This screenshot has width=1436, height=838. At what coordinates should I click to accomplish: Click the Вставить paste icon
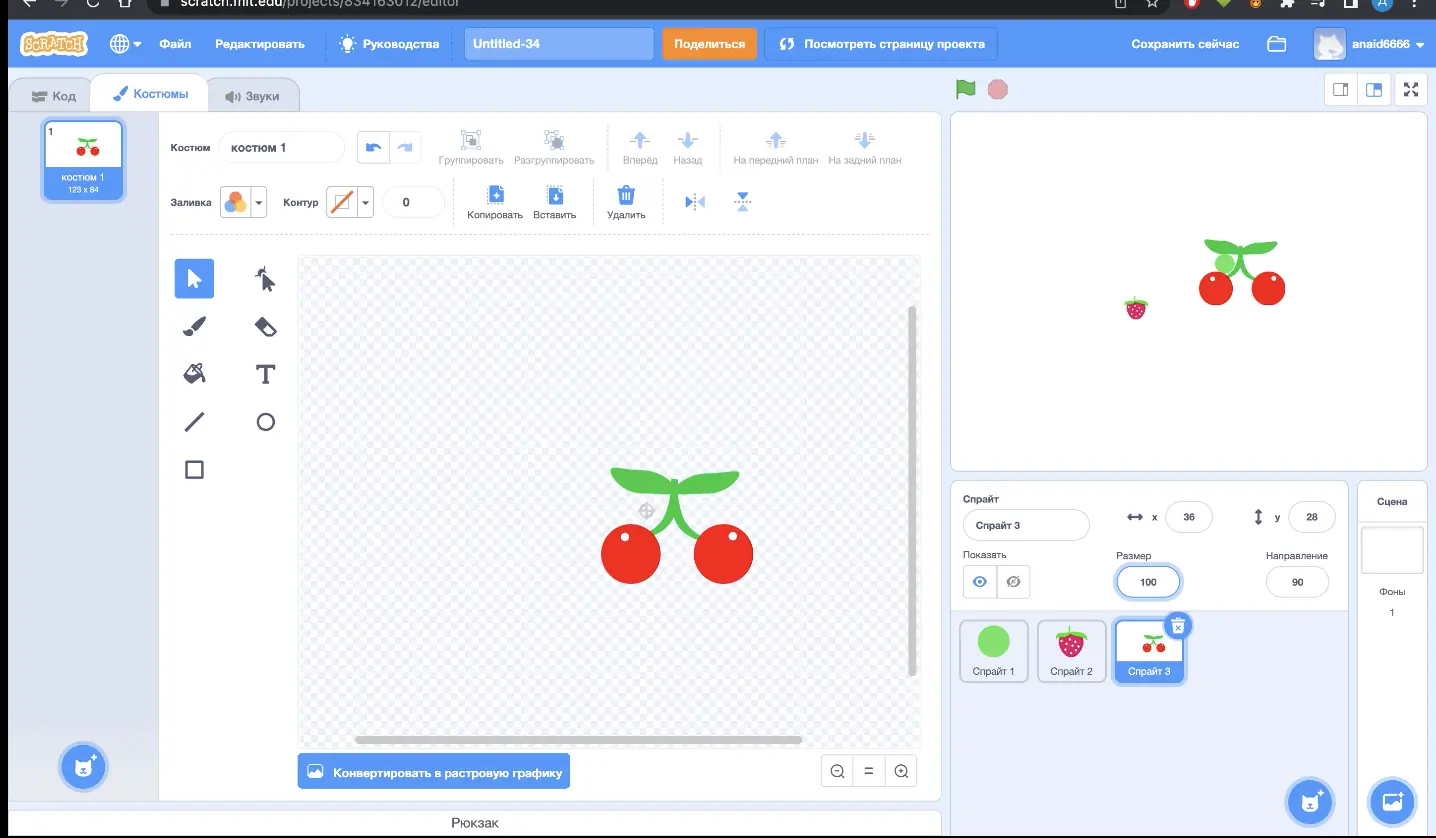coord(555,195)
